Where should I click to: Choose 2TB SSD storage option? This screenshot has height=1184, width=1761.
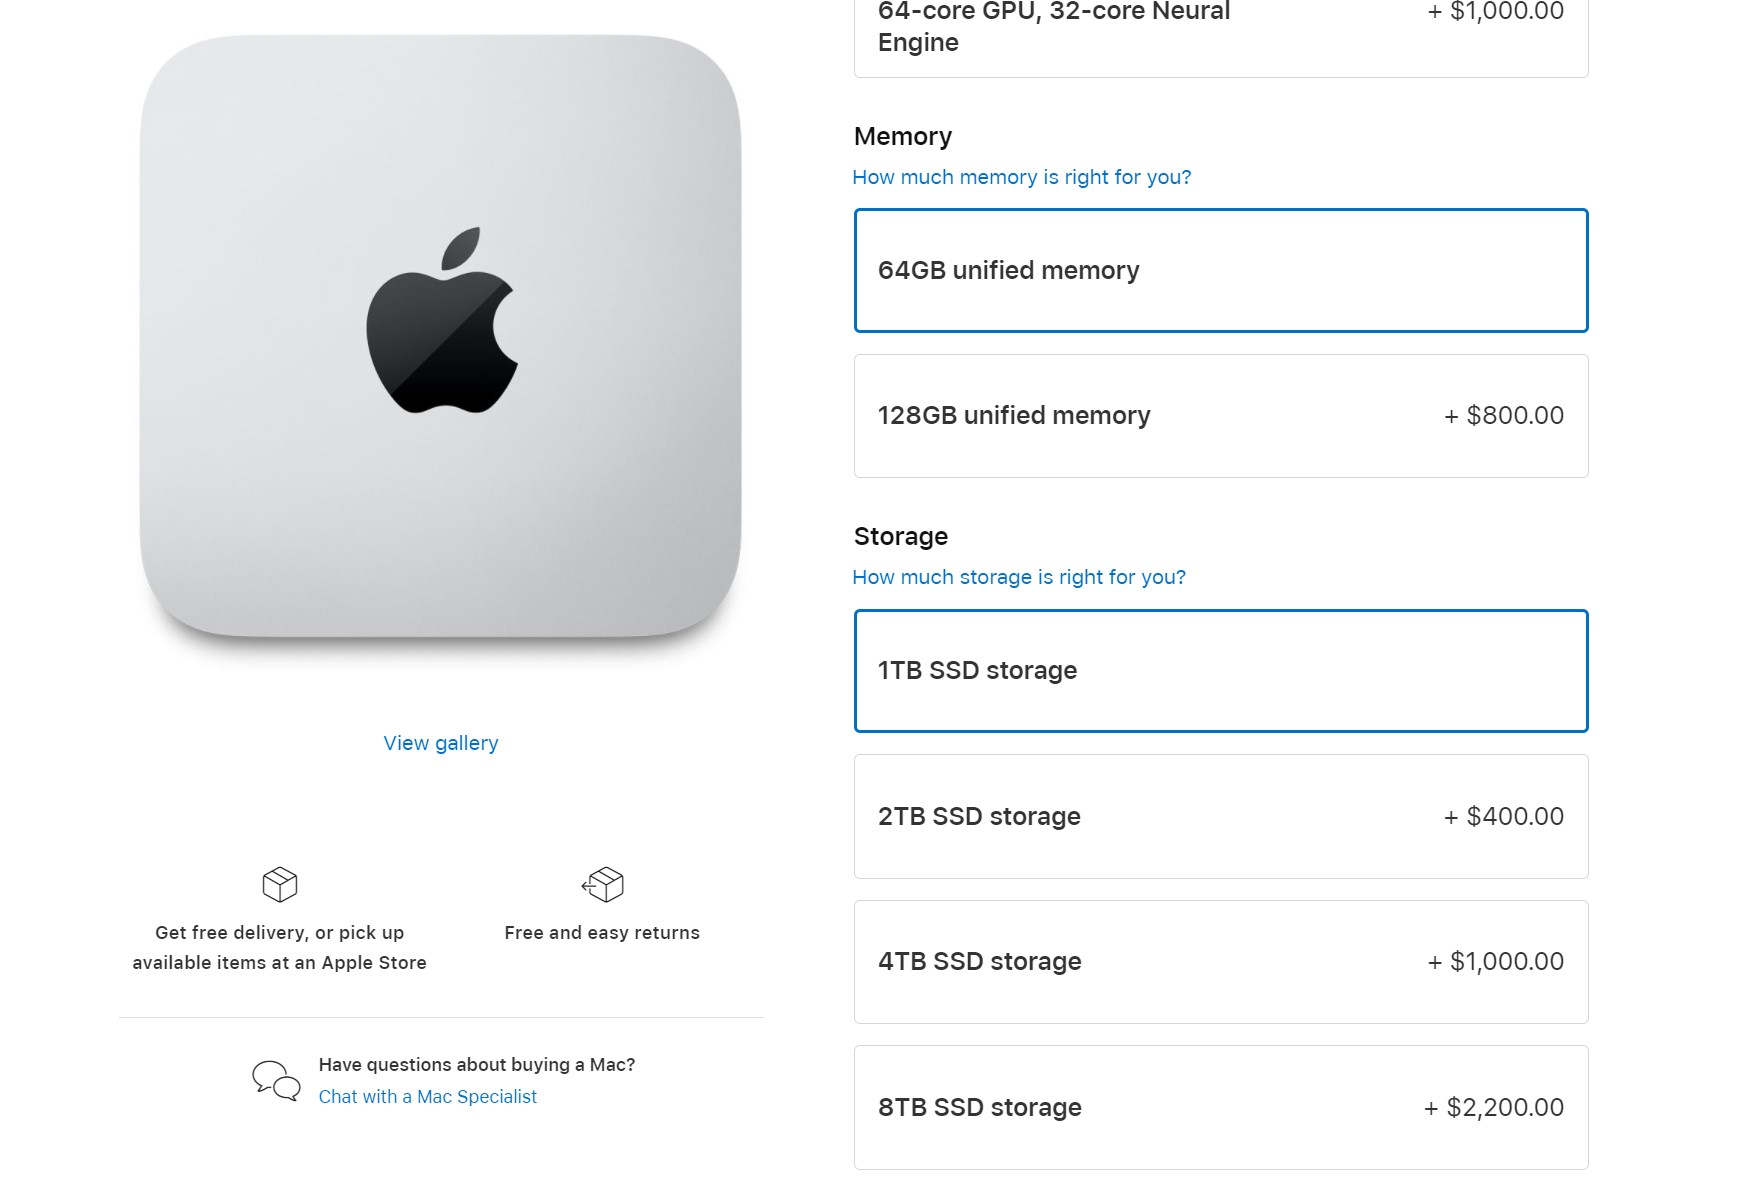coord(1220,817)
